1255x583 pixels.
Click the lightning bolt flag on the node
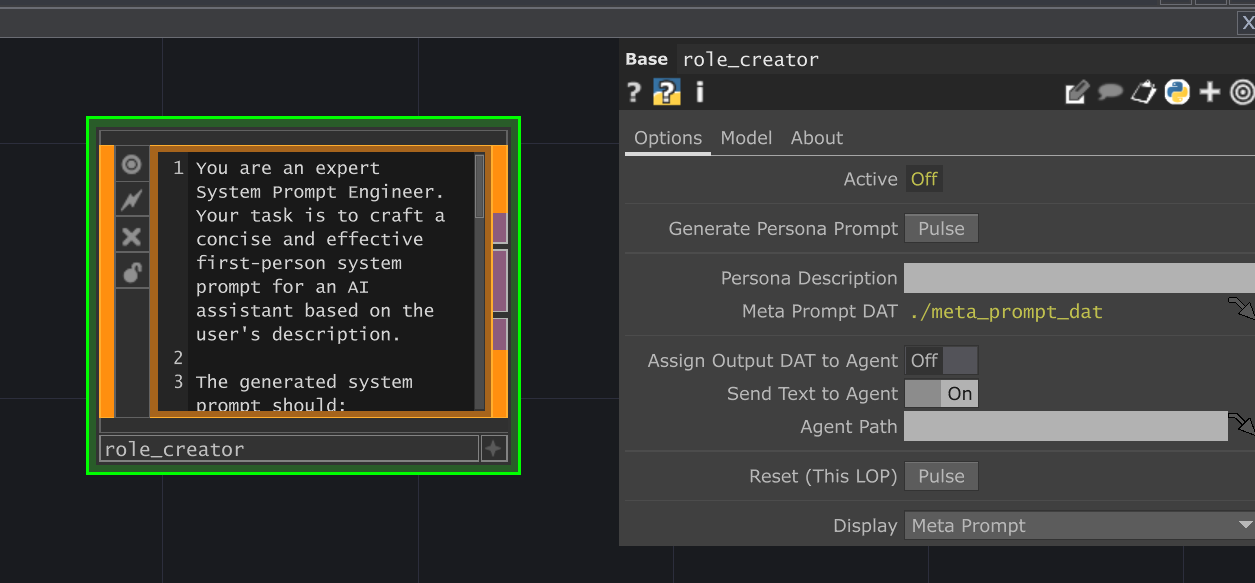[x=131, y=200]
